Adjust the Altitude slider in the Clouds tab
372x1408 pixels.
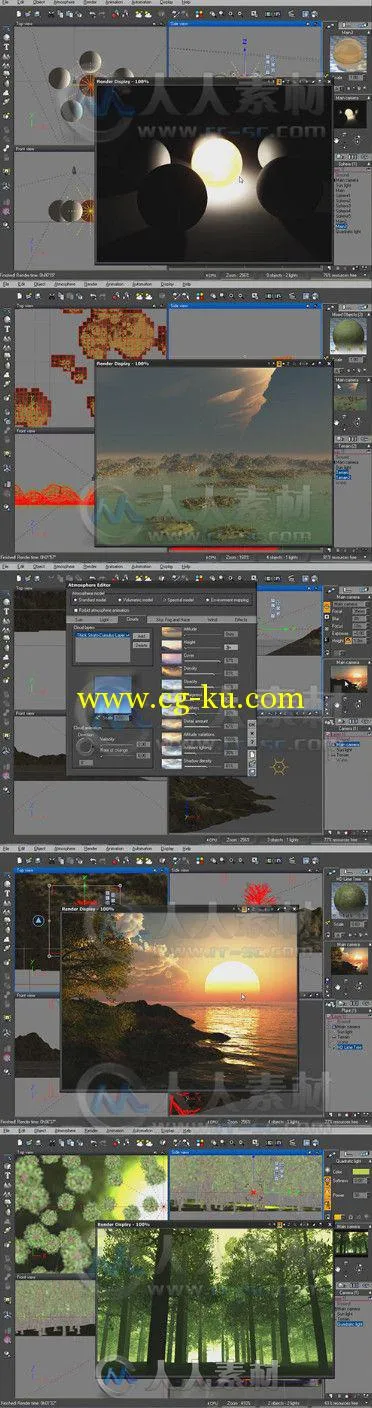coord(202,634)
